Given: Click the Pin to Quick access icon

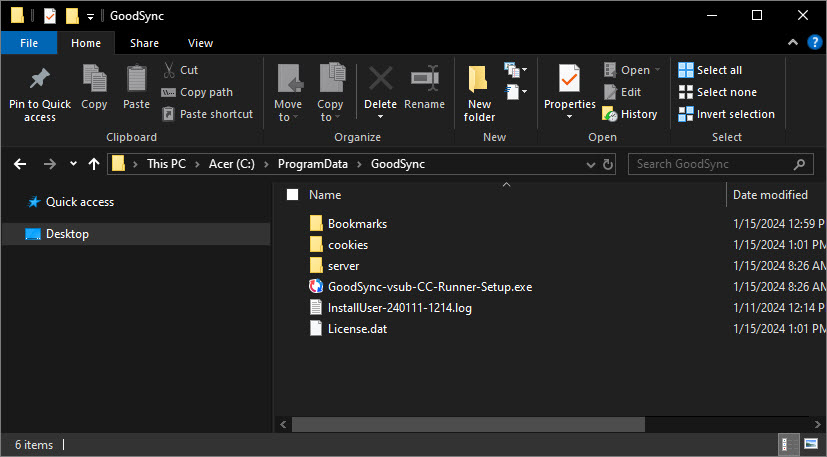Looking at the screenshot, I should [x=40, y=79].
